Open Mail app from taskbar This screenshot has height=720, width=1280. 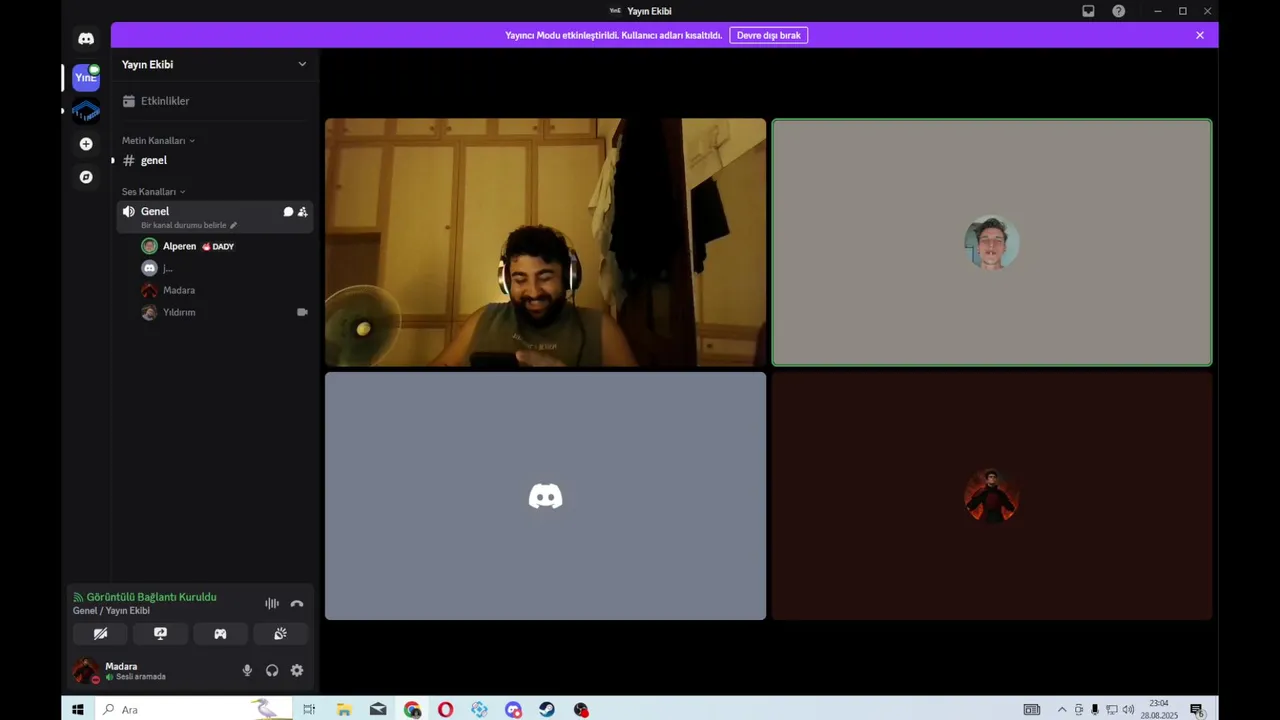click(x=378, y=709)
